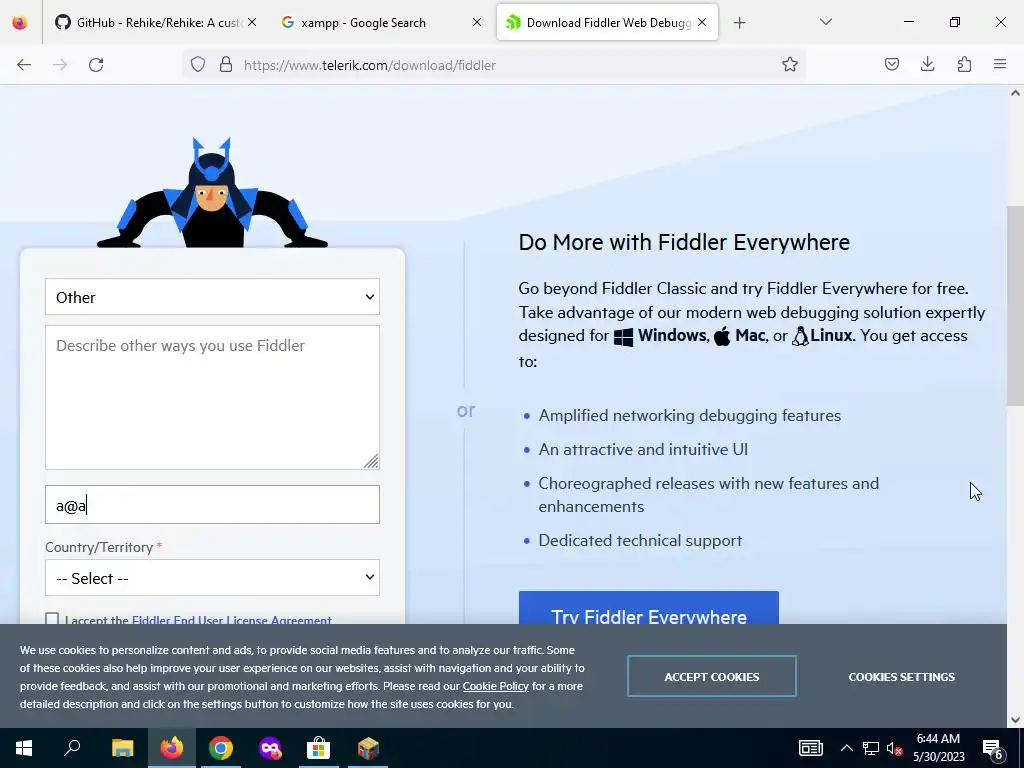Click the ACCEPT COOKIES button
Image resolution: width=1024 pixels, height=768 pixels.
coord(711,677)
